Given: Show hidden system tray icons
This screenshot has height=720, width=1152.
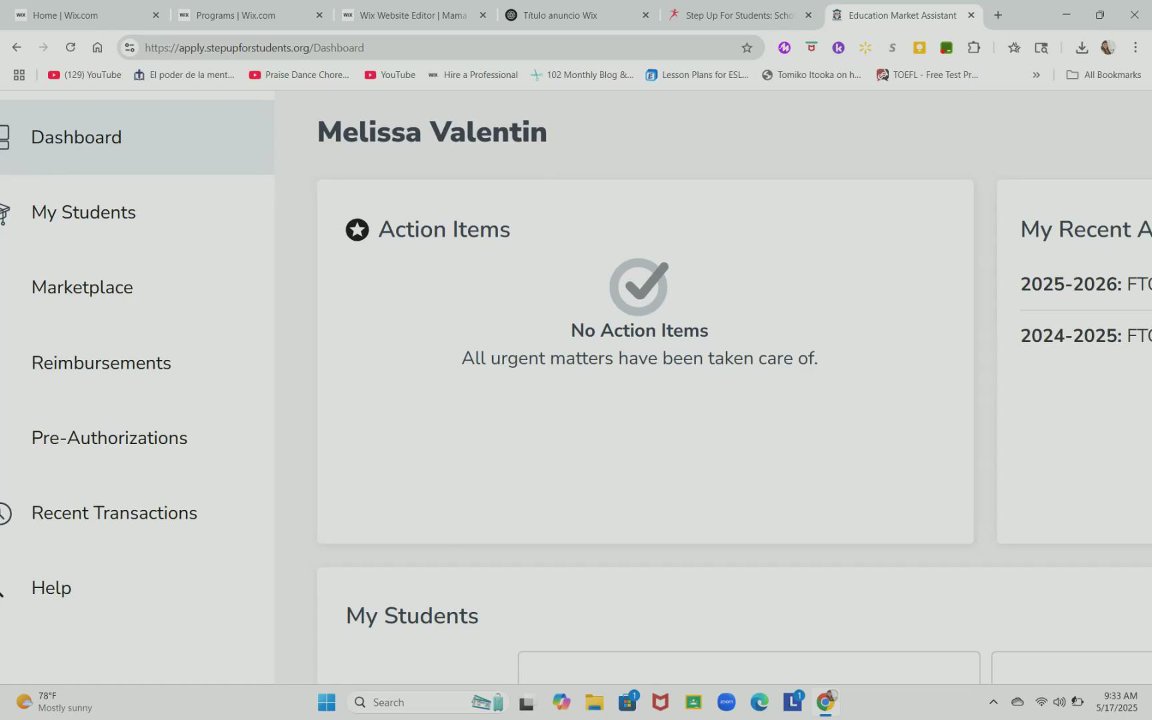Looking at the screenshot, I should 993,702.
